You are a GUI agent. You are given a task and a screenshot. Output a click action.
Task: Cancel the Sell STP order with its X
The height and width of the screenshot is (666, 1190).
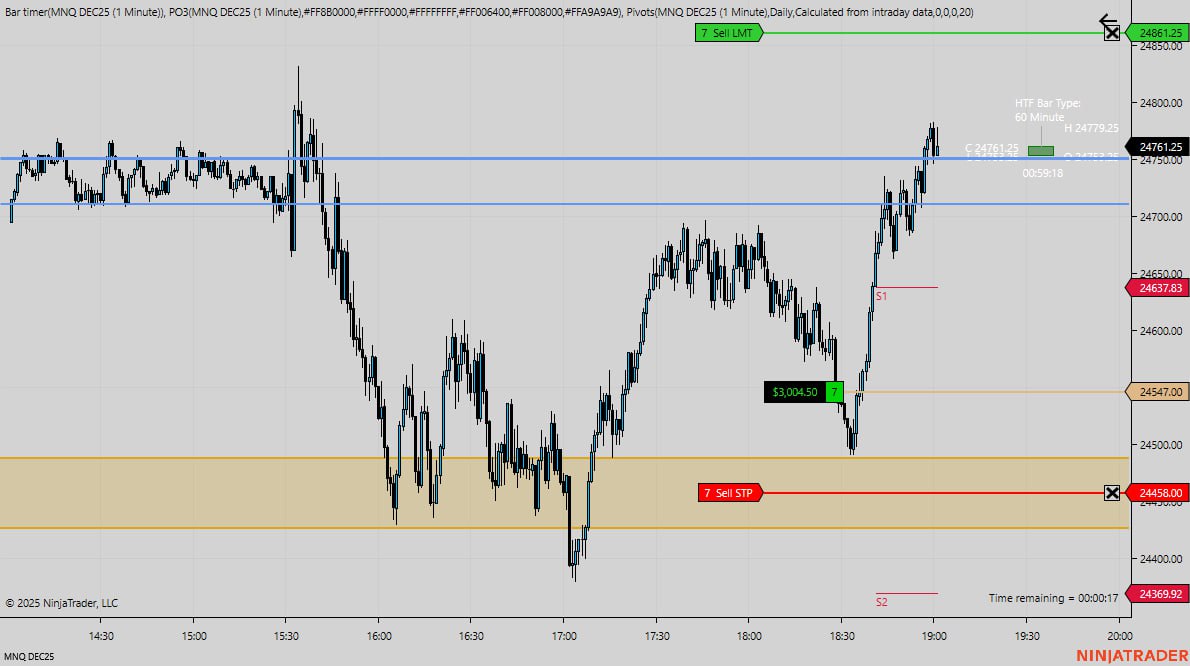pyautogui.click(x=1112, y=493)
